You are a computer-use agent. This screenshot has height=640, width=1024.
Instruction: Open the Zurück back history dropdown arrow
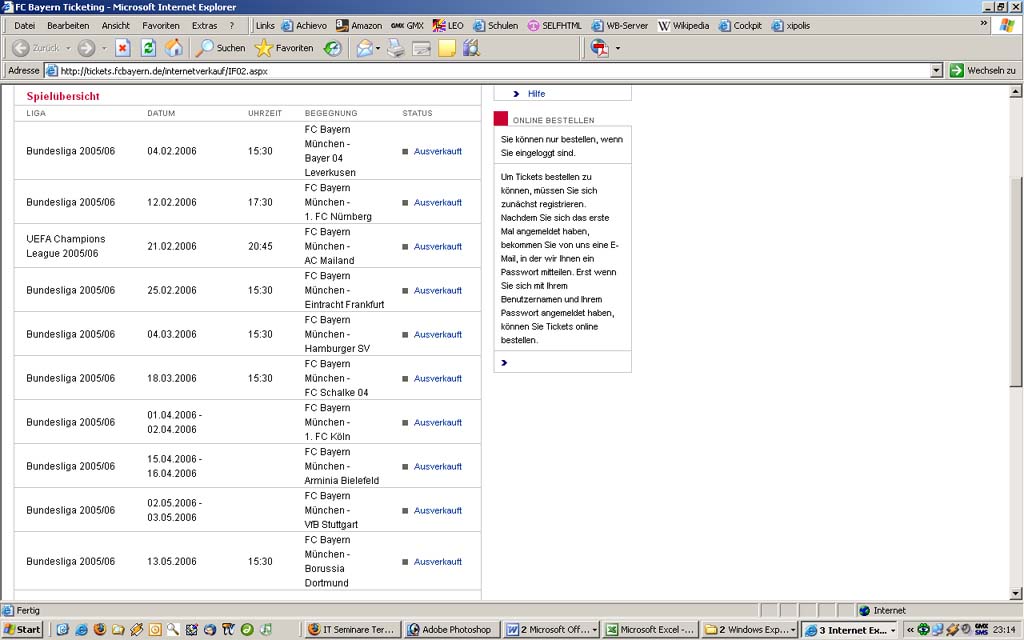68,48
